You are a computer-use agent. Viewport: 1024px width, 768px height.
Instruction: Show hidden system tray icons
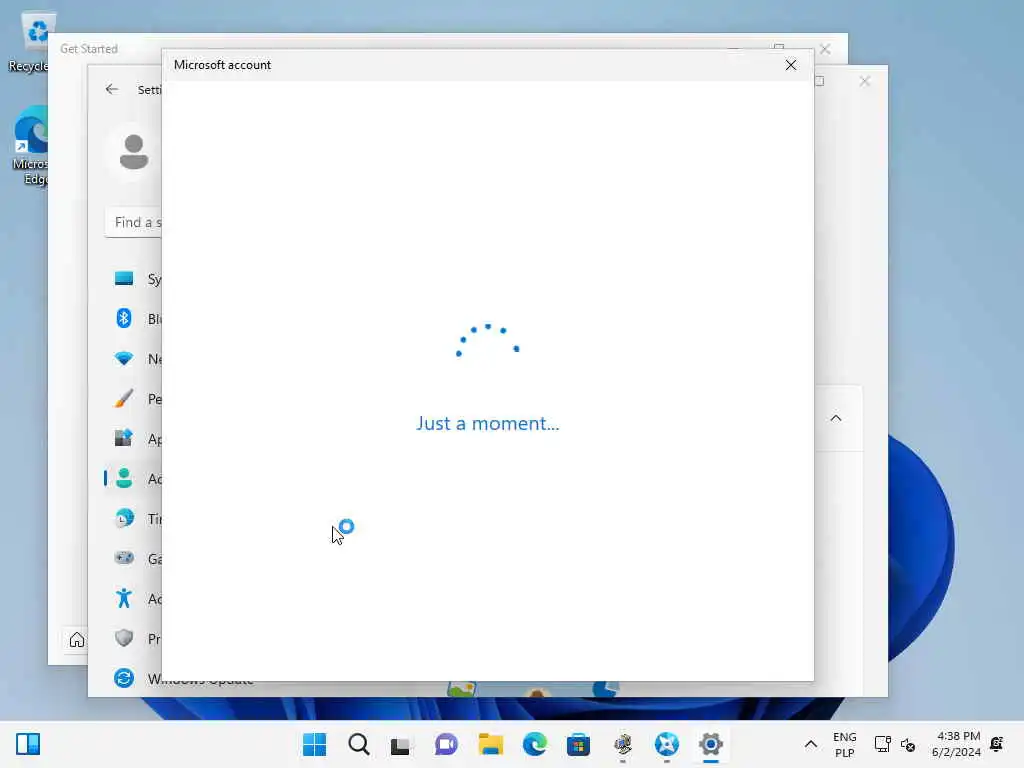click(x=810, y=744)
